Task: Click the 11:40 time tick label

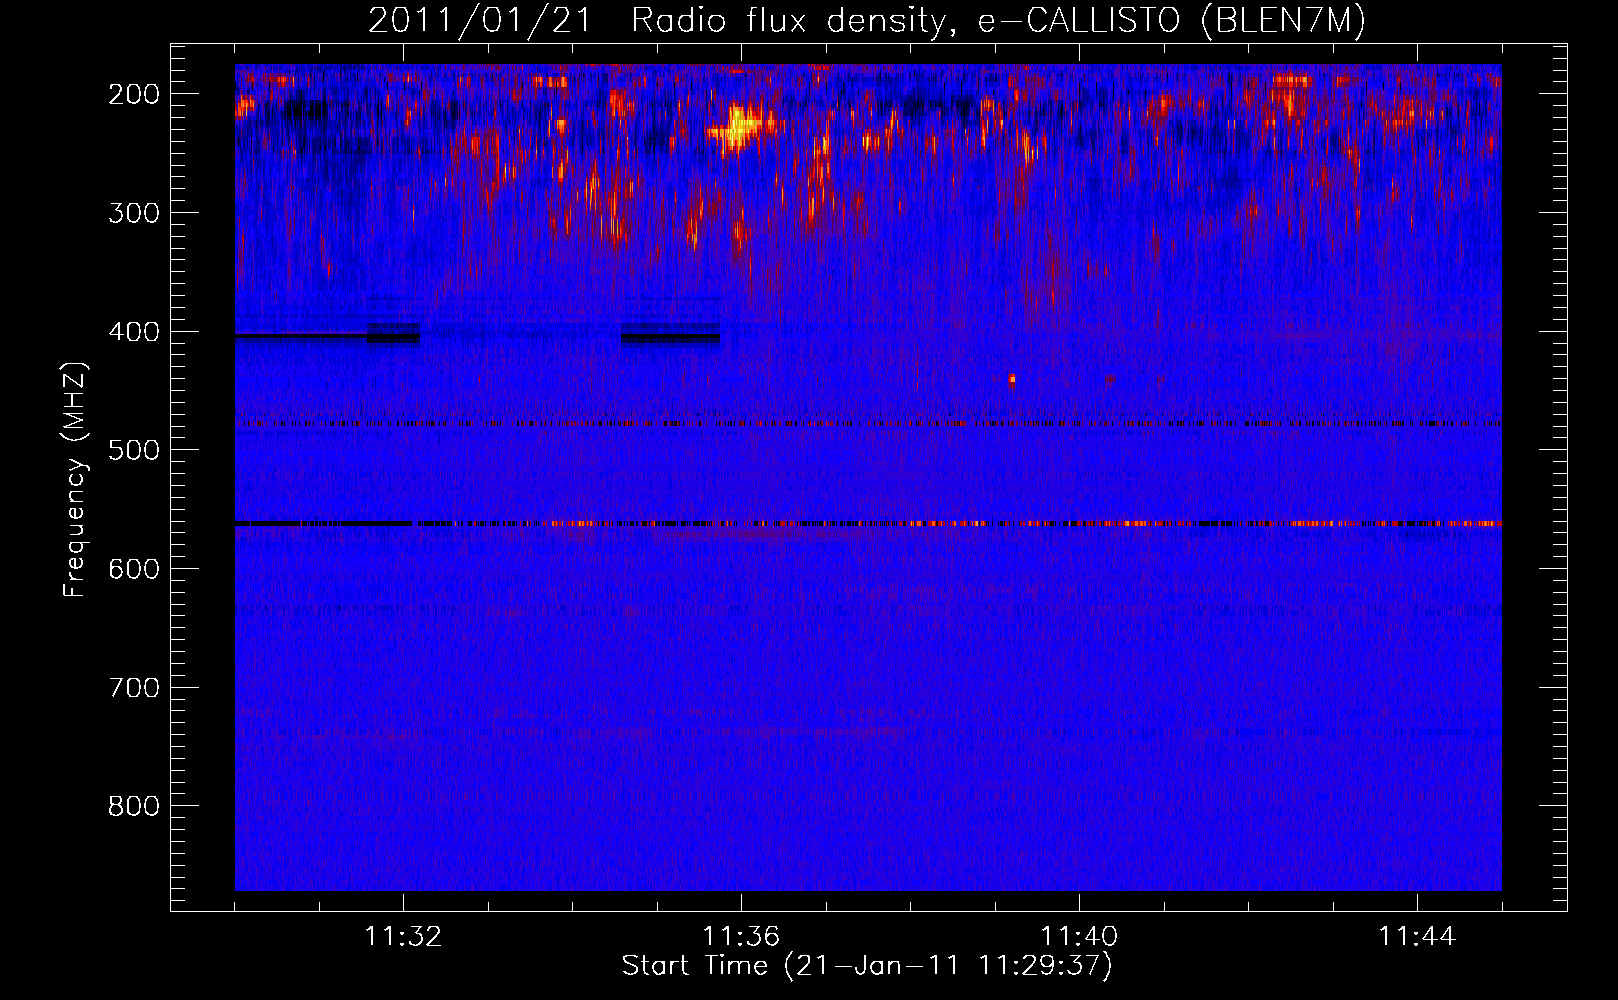Action: 1079,937
